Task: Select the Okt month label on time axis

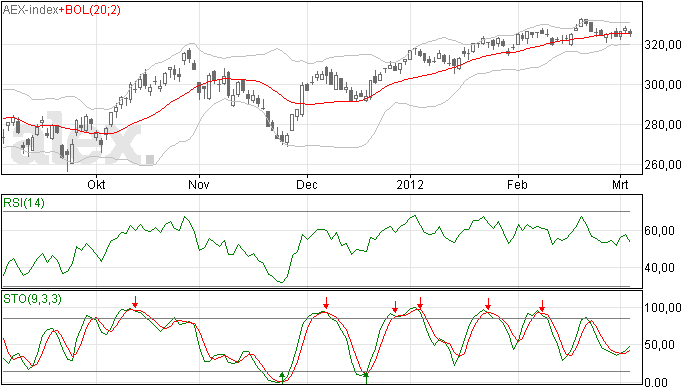Action: (96, 184)
